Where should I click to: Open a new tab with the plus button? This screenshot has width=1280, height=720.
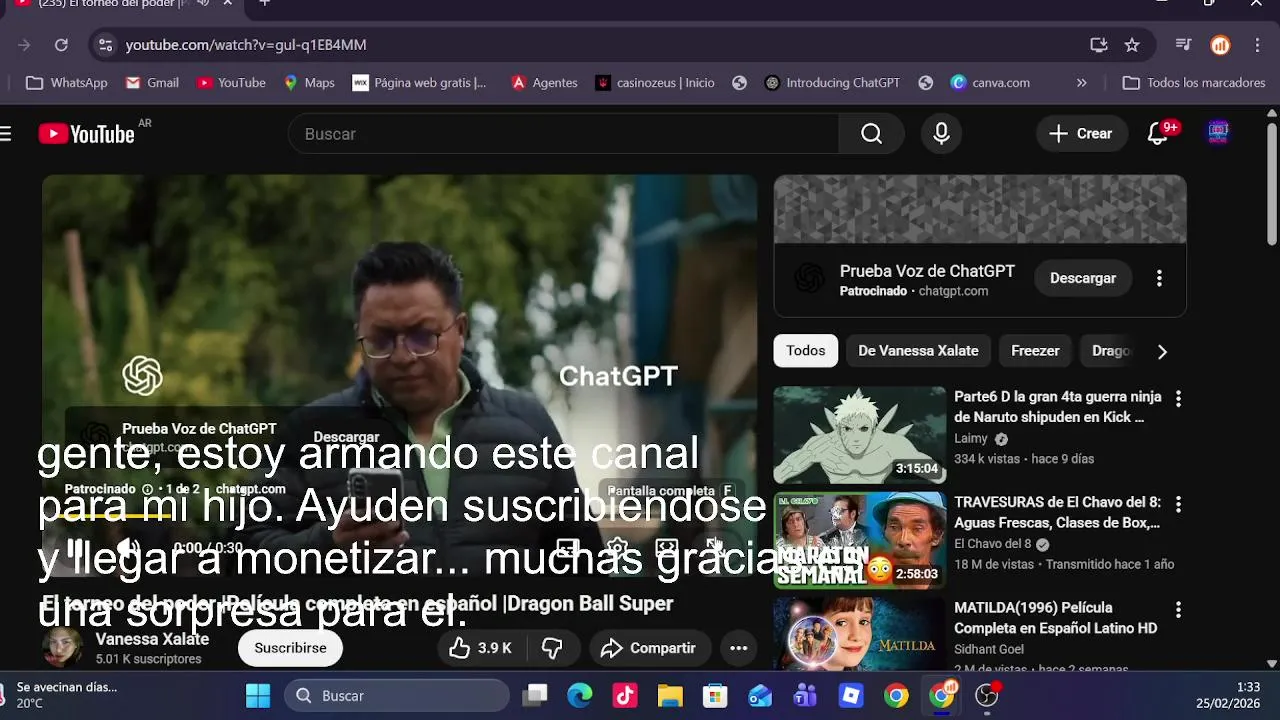[264, 3]
